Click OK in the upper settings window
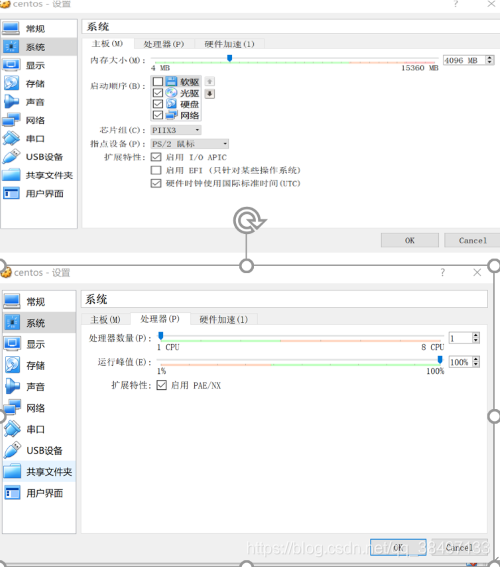Screen dimensions: 500x567 [x=410, y=240]
